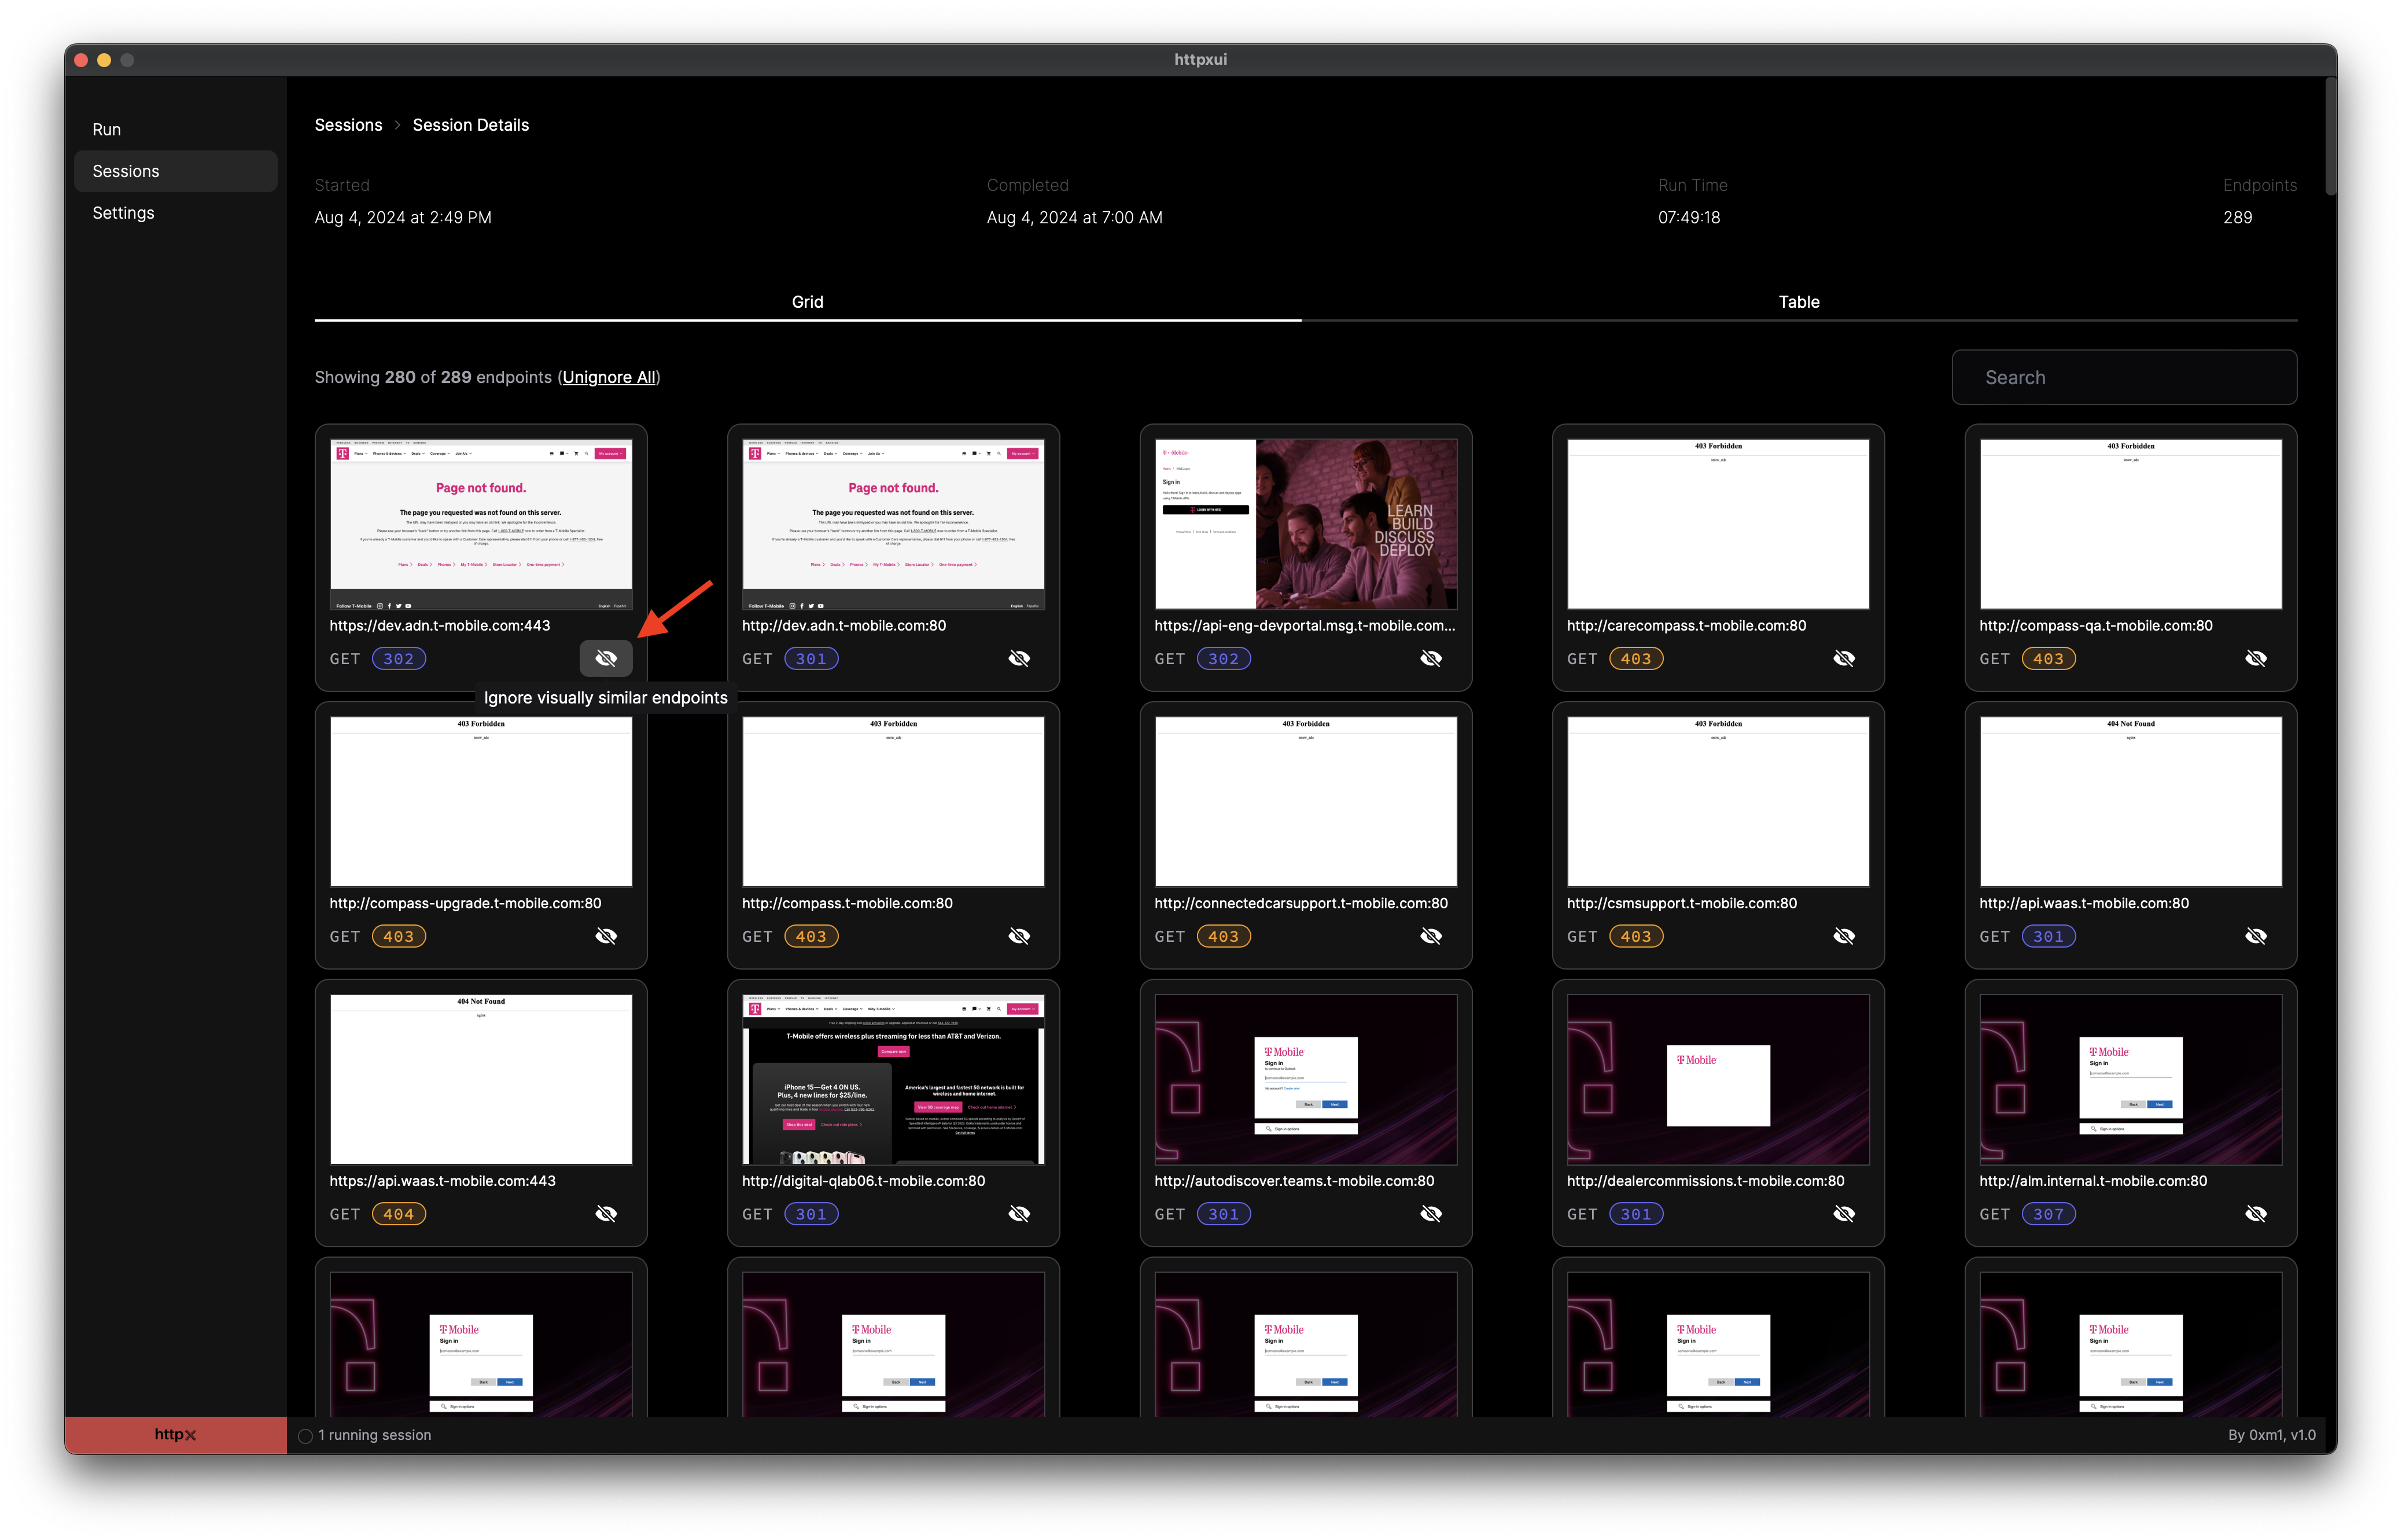Click URL http://carecompass.t-mobile.com:80
The height and width of the screenshot is (1540, 2402).
click(1686, 625)
